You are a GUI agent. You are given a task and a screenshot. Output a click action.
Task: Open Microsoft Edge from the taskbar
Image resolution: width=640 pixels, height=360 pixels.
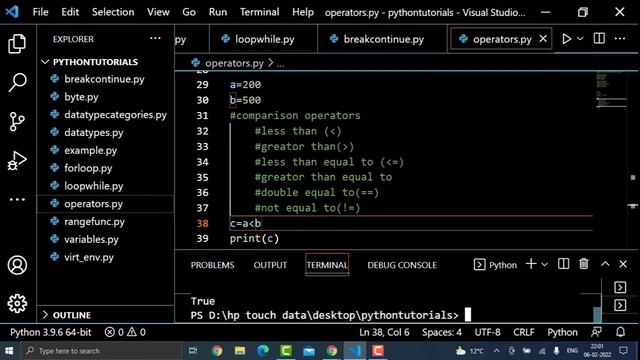point(263,351)
